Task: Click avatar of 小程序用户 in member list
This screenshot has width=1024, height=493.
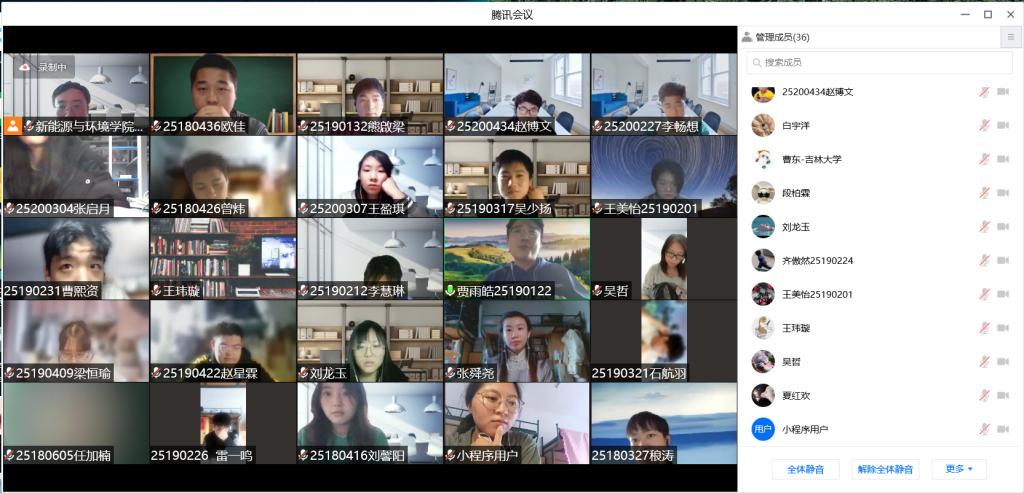Action: pos(763,429)
